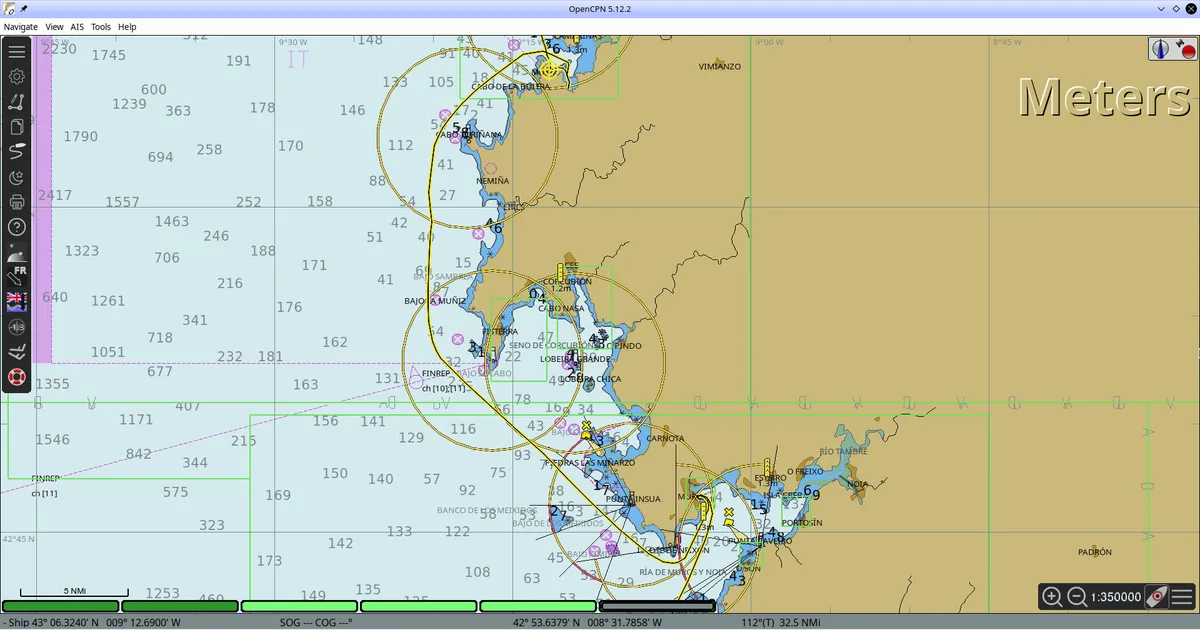Open the Navigate menu
The width and height of the screenshot is (1200, 630).
(x=20, y=27)
